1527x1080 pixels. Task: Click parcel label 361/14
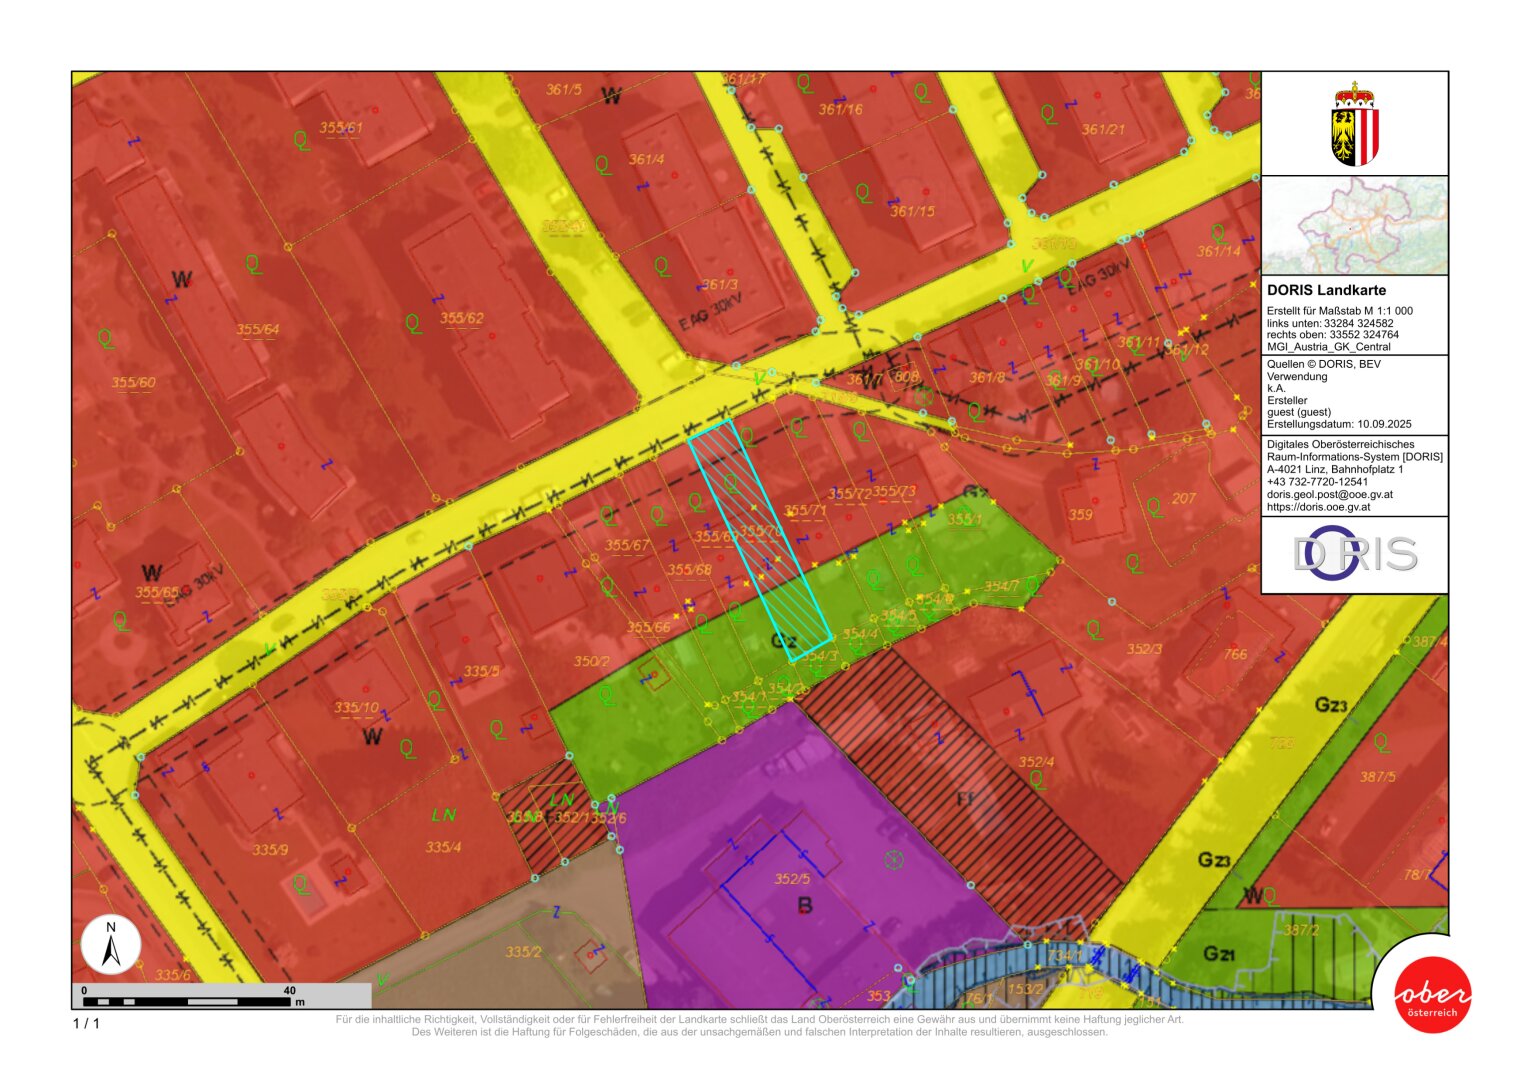[1218, 251]
